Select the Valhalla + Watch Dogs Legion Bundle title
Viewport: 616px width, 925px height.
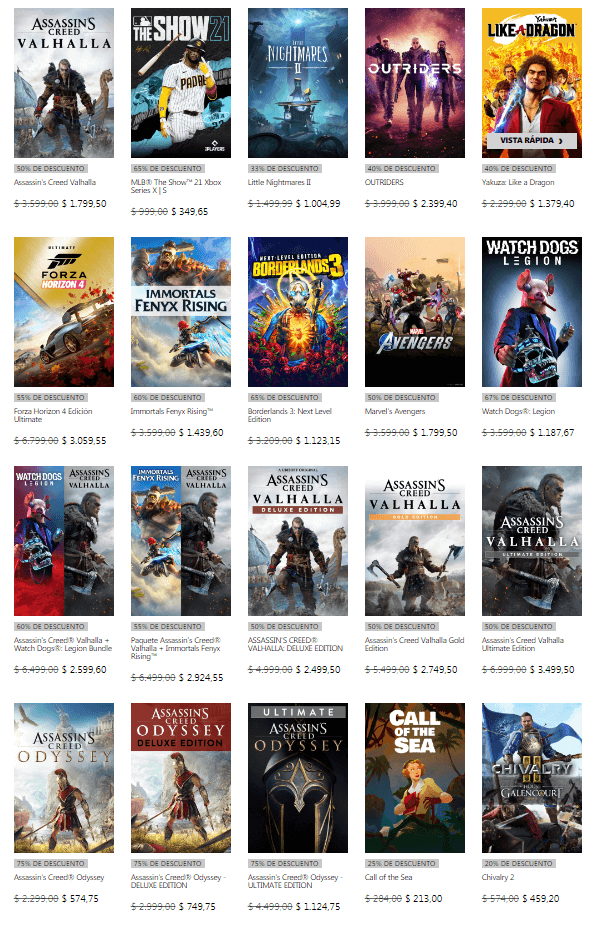(61, 644)
